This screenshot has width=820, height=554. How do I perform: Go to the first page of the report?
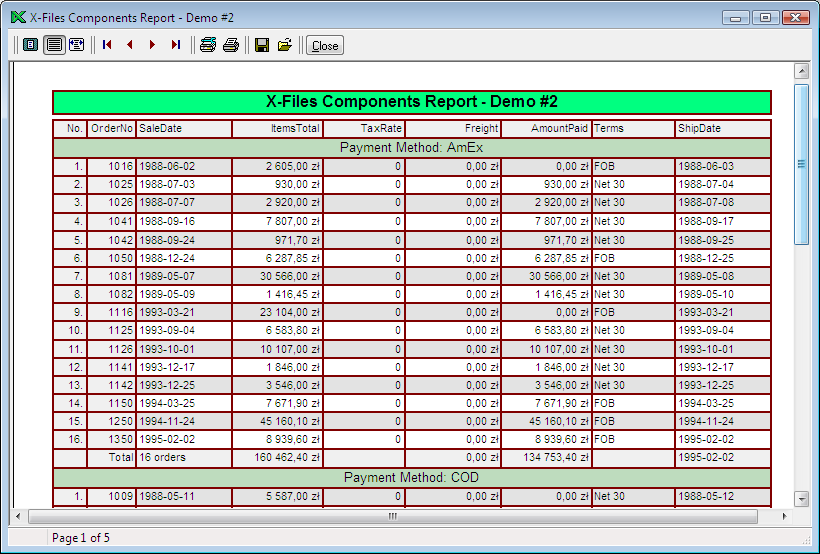(x=107, y=45)
